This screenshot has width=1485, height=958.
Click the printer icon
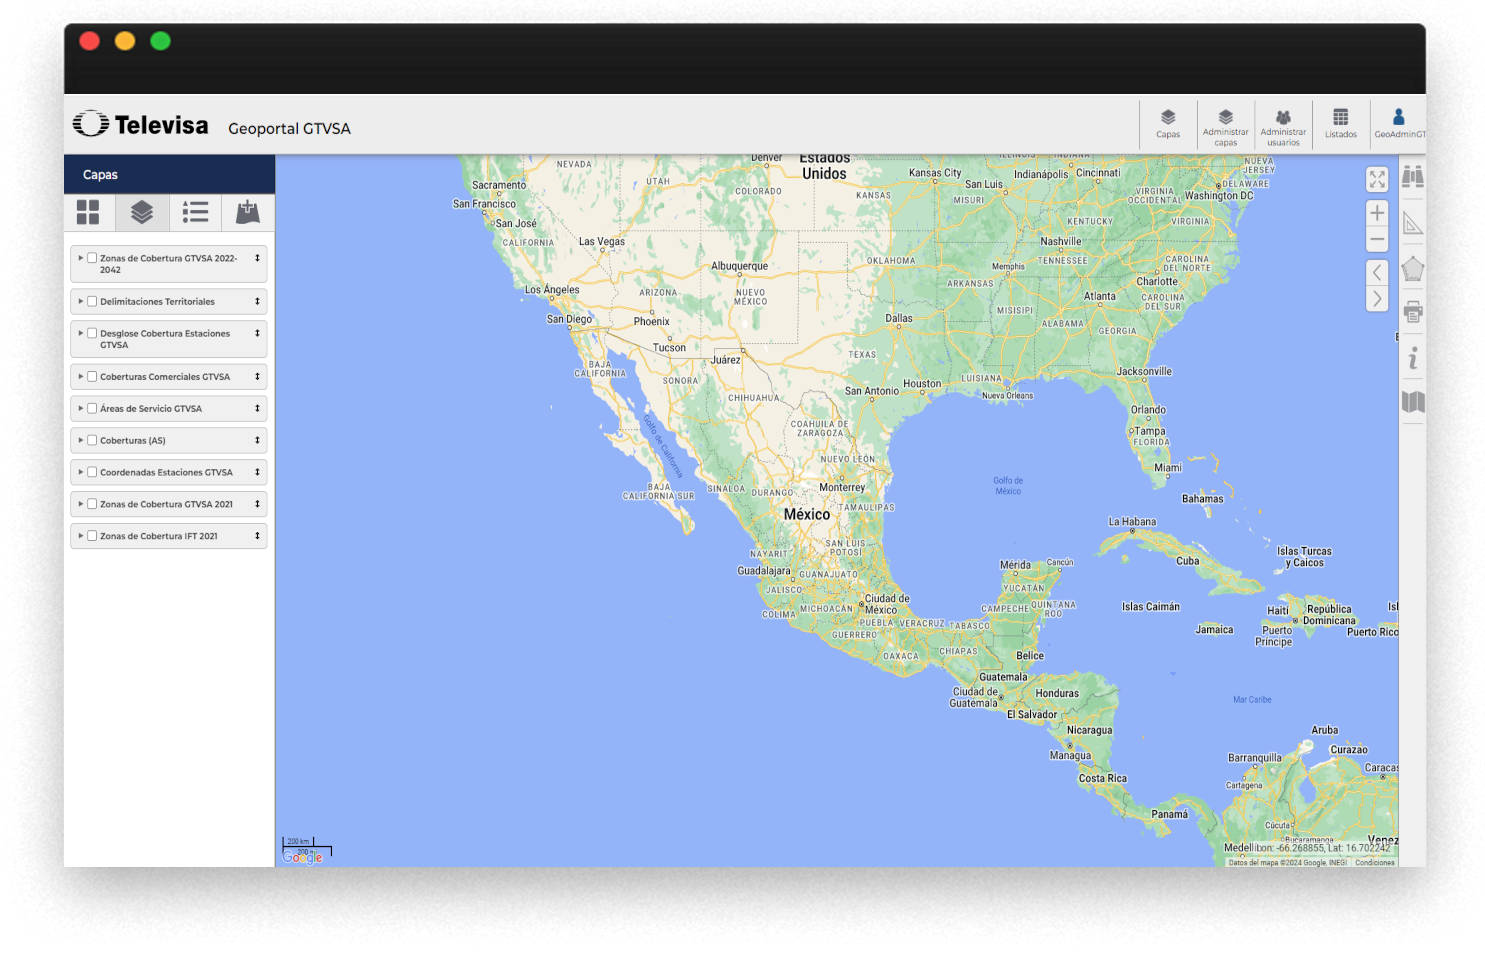pos(1412,313)
